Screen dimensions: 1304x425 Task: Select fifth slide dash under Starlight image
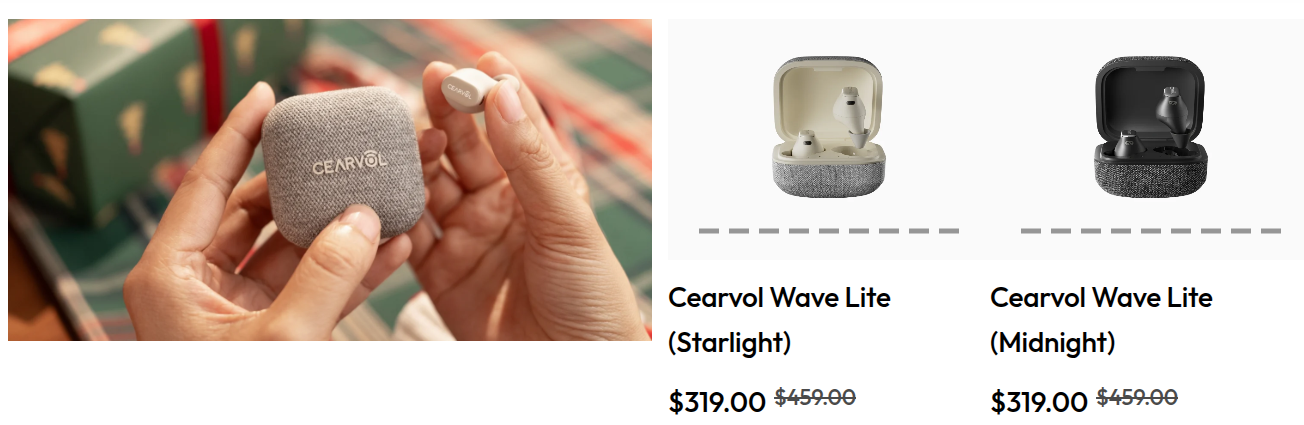point(829,231)
